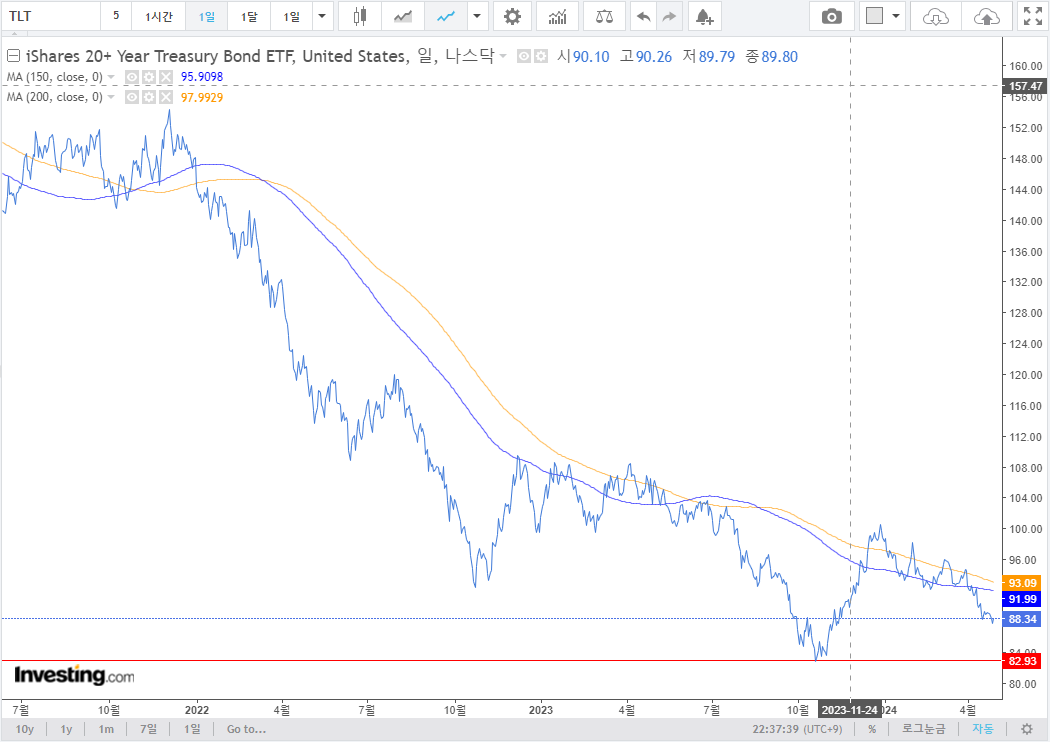Select candlestick chart style
Viewport: 1050px width, 742px height.
click(360, 16)
